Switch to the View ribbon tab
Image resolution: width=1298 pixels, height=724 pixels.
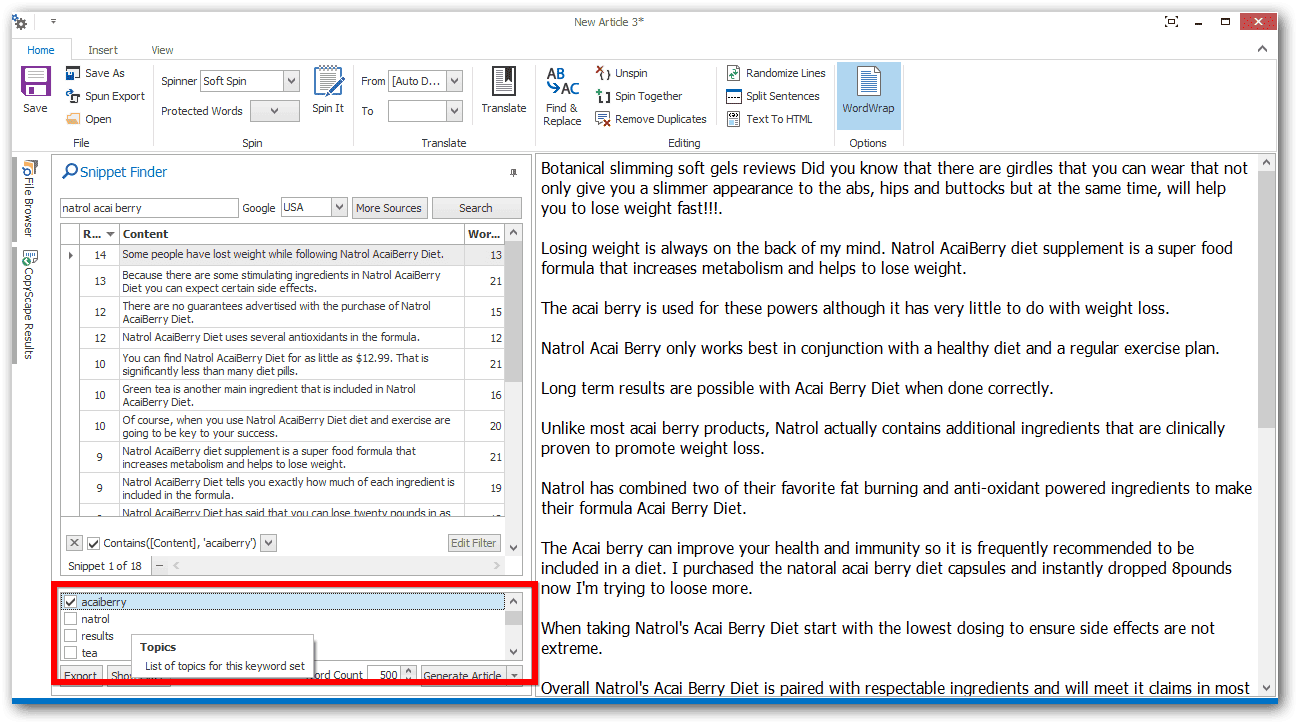click(162, 50)
